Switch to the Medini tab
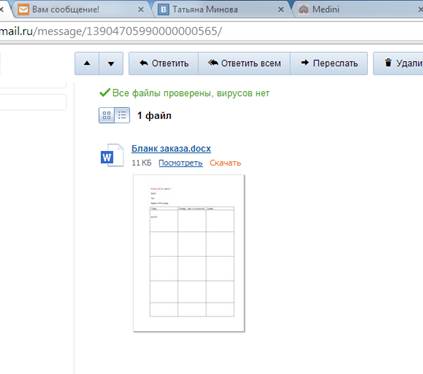This screenshot has height=374, width=423. coord(358,9)
